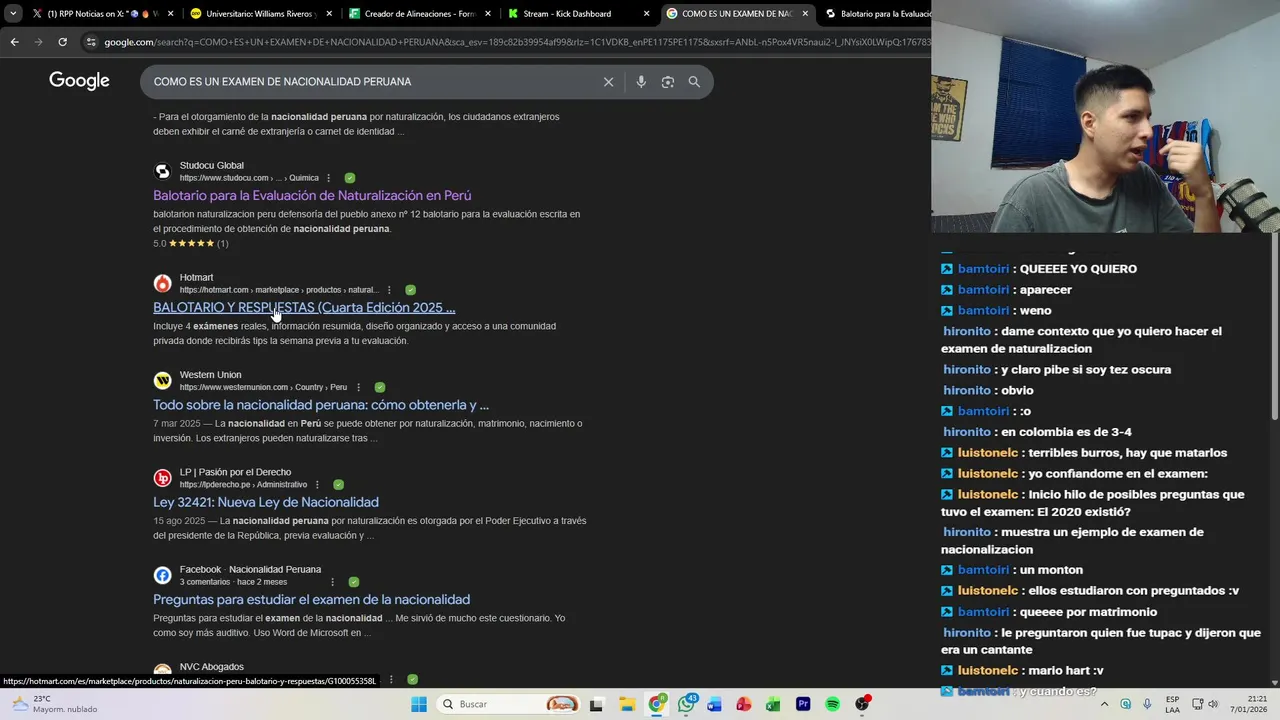
Task: Open Google Lens image search
Action: [668, 82]
